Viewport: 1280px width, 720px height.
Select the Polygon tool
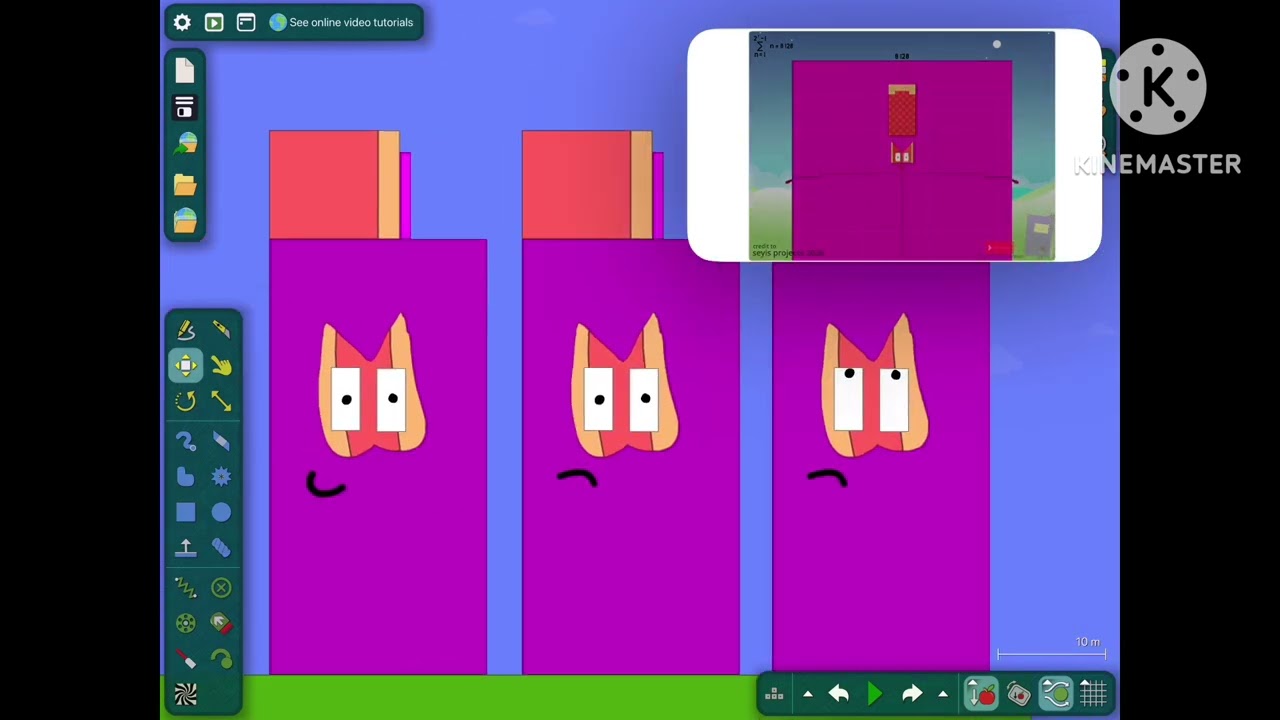[186, 477]
